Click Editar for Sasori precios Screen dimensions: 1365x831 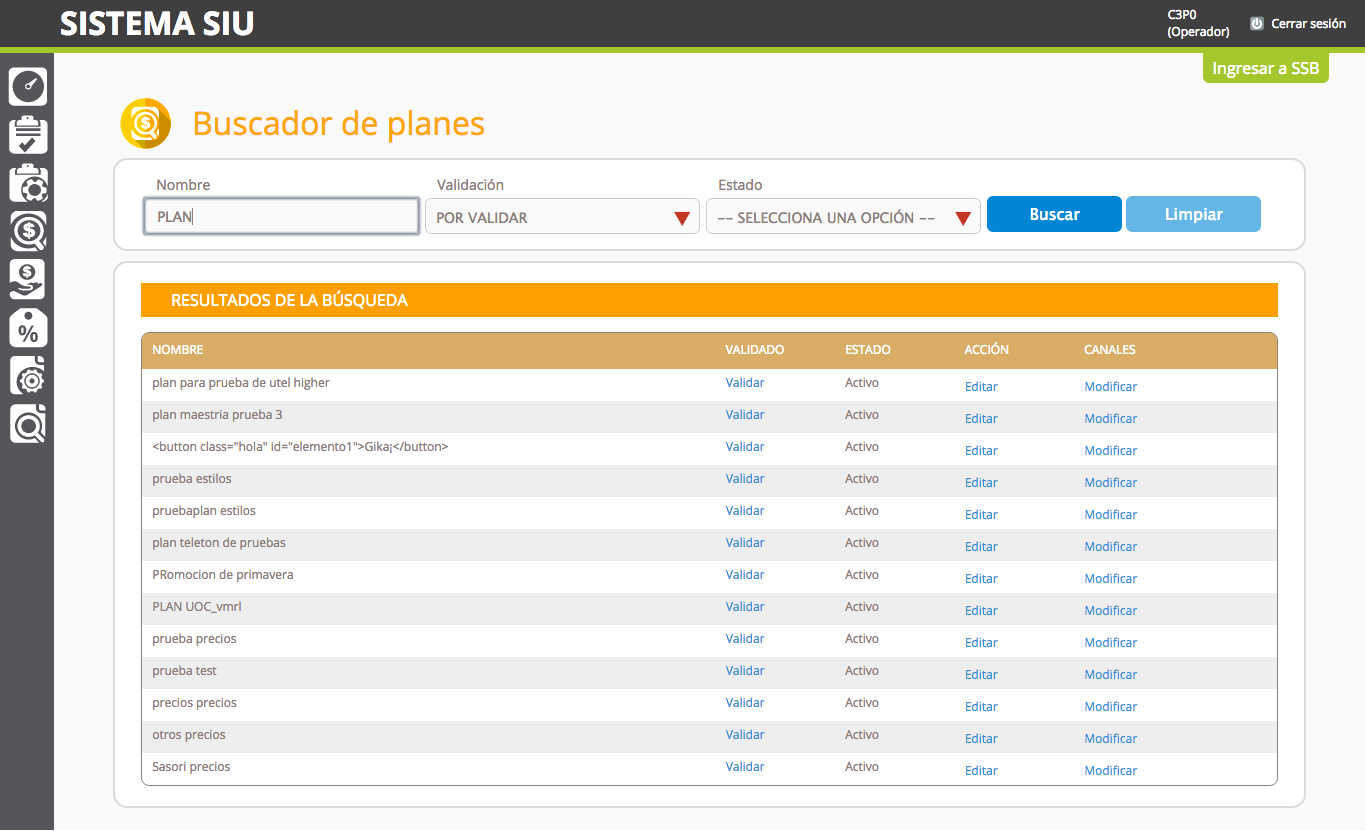click(981, 771)
